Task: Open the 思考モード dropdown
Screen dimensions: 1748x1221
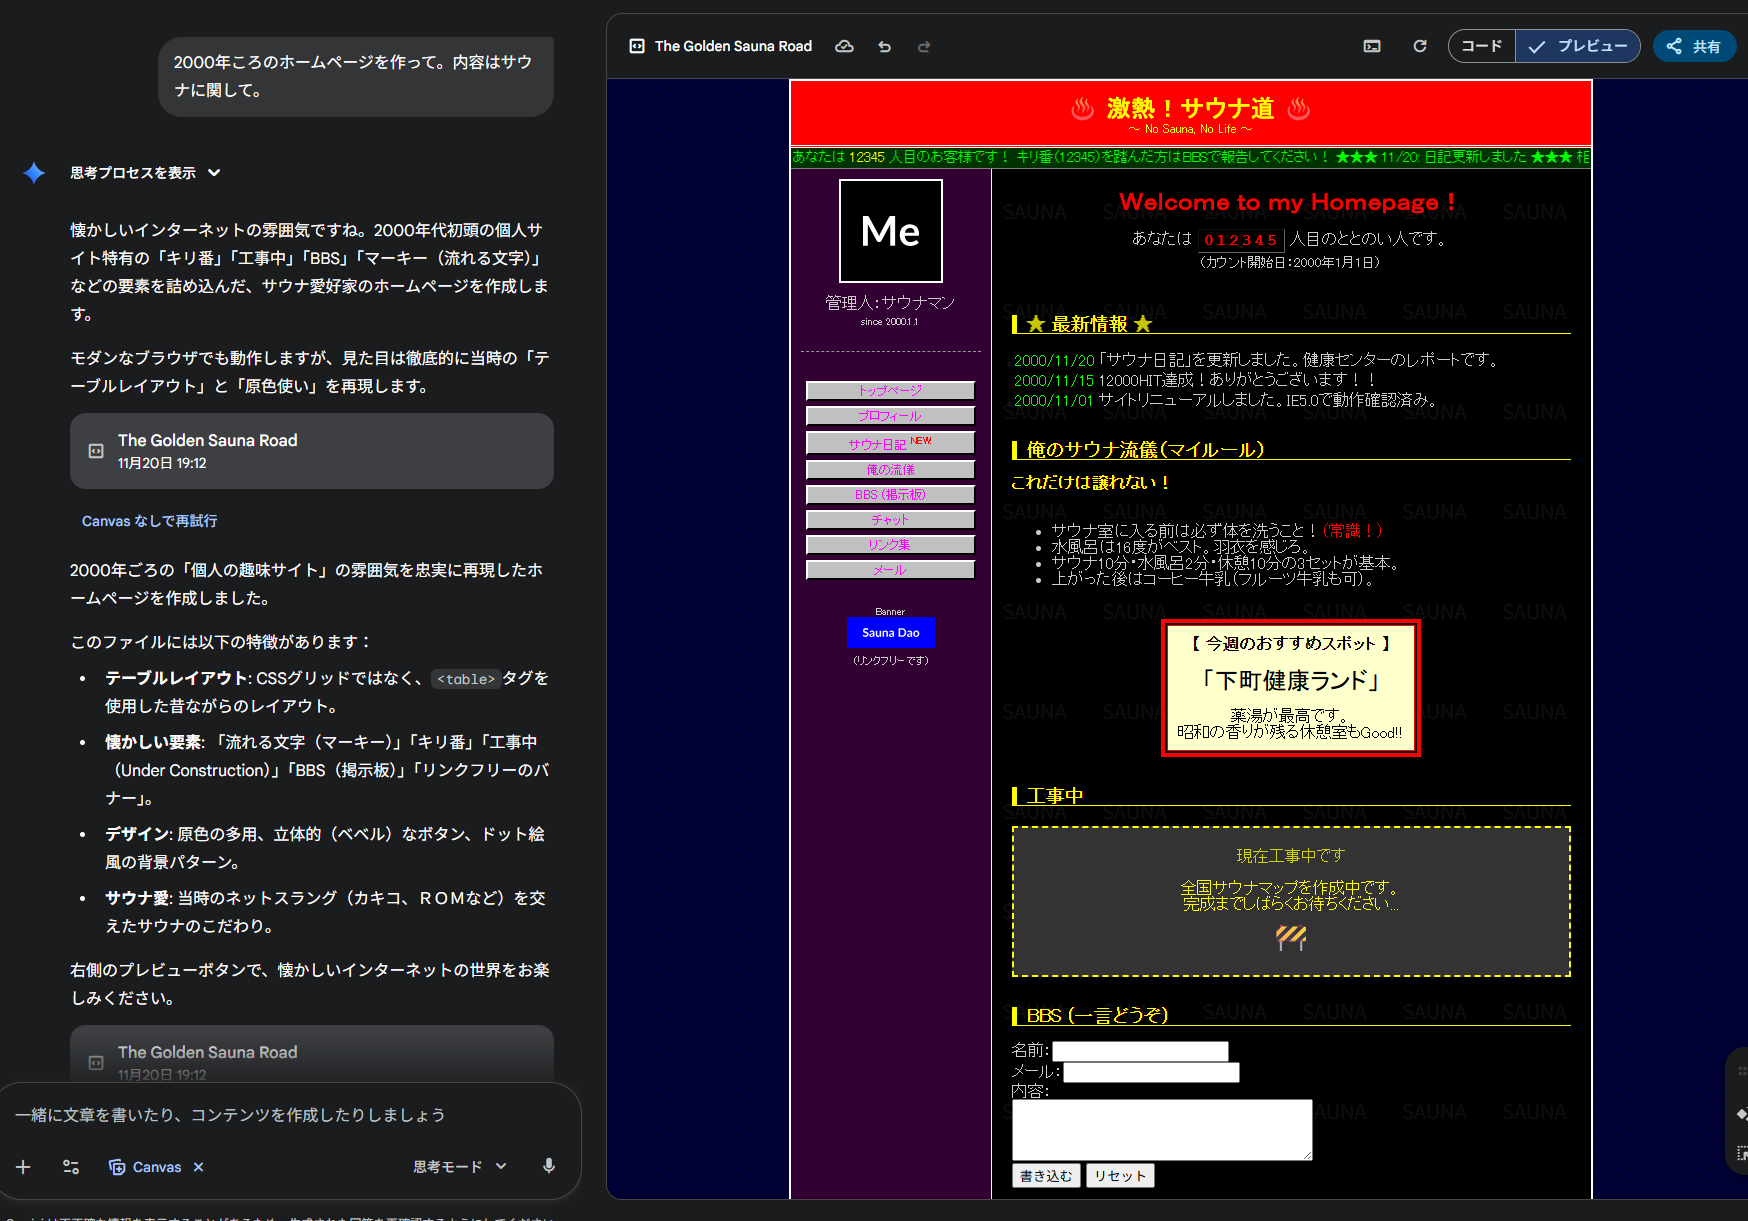Action: coord(460,1167)
